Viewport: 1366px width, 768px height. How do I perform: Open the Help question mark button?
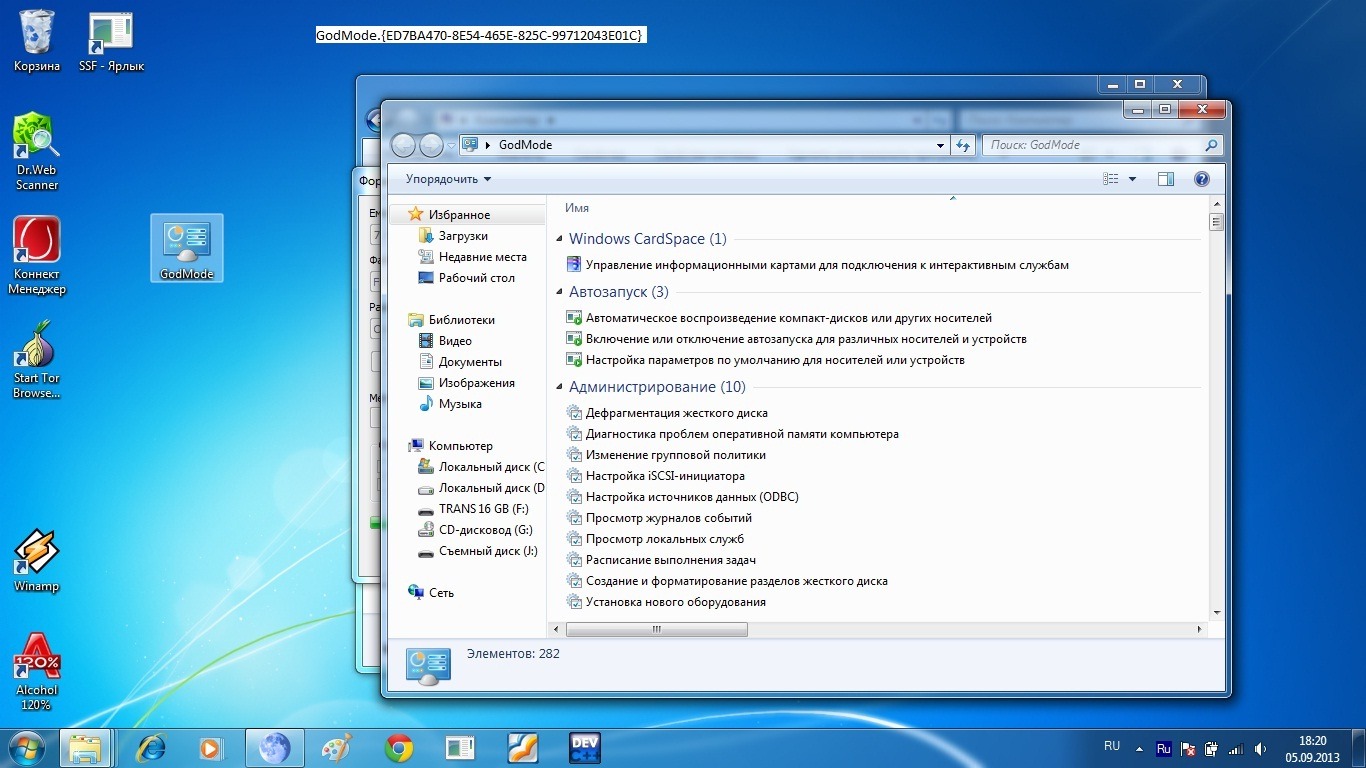point(1202,179)
